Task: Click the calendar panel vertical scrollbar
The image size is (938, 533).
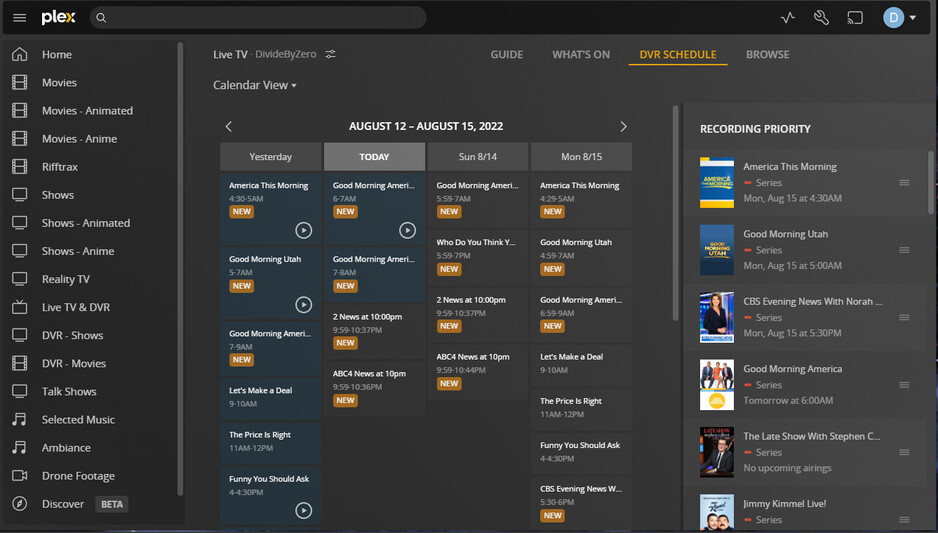Action: (675, 213)
